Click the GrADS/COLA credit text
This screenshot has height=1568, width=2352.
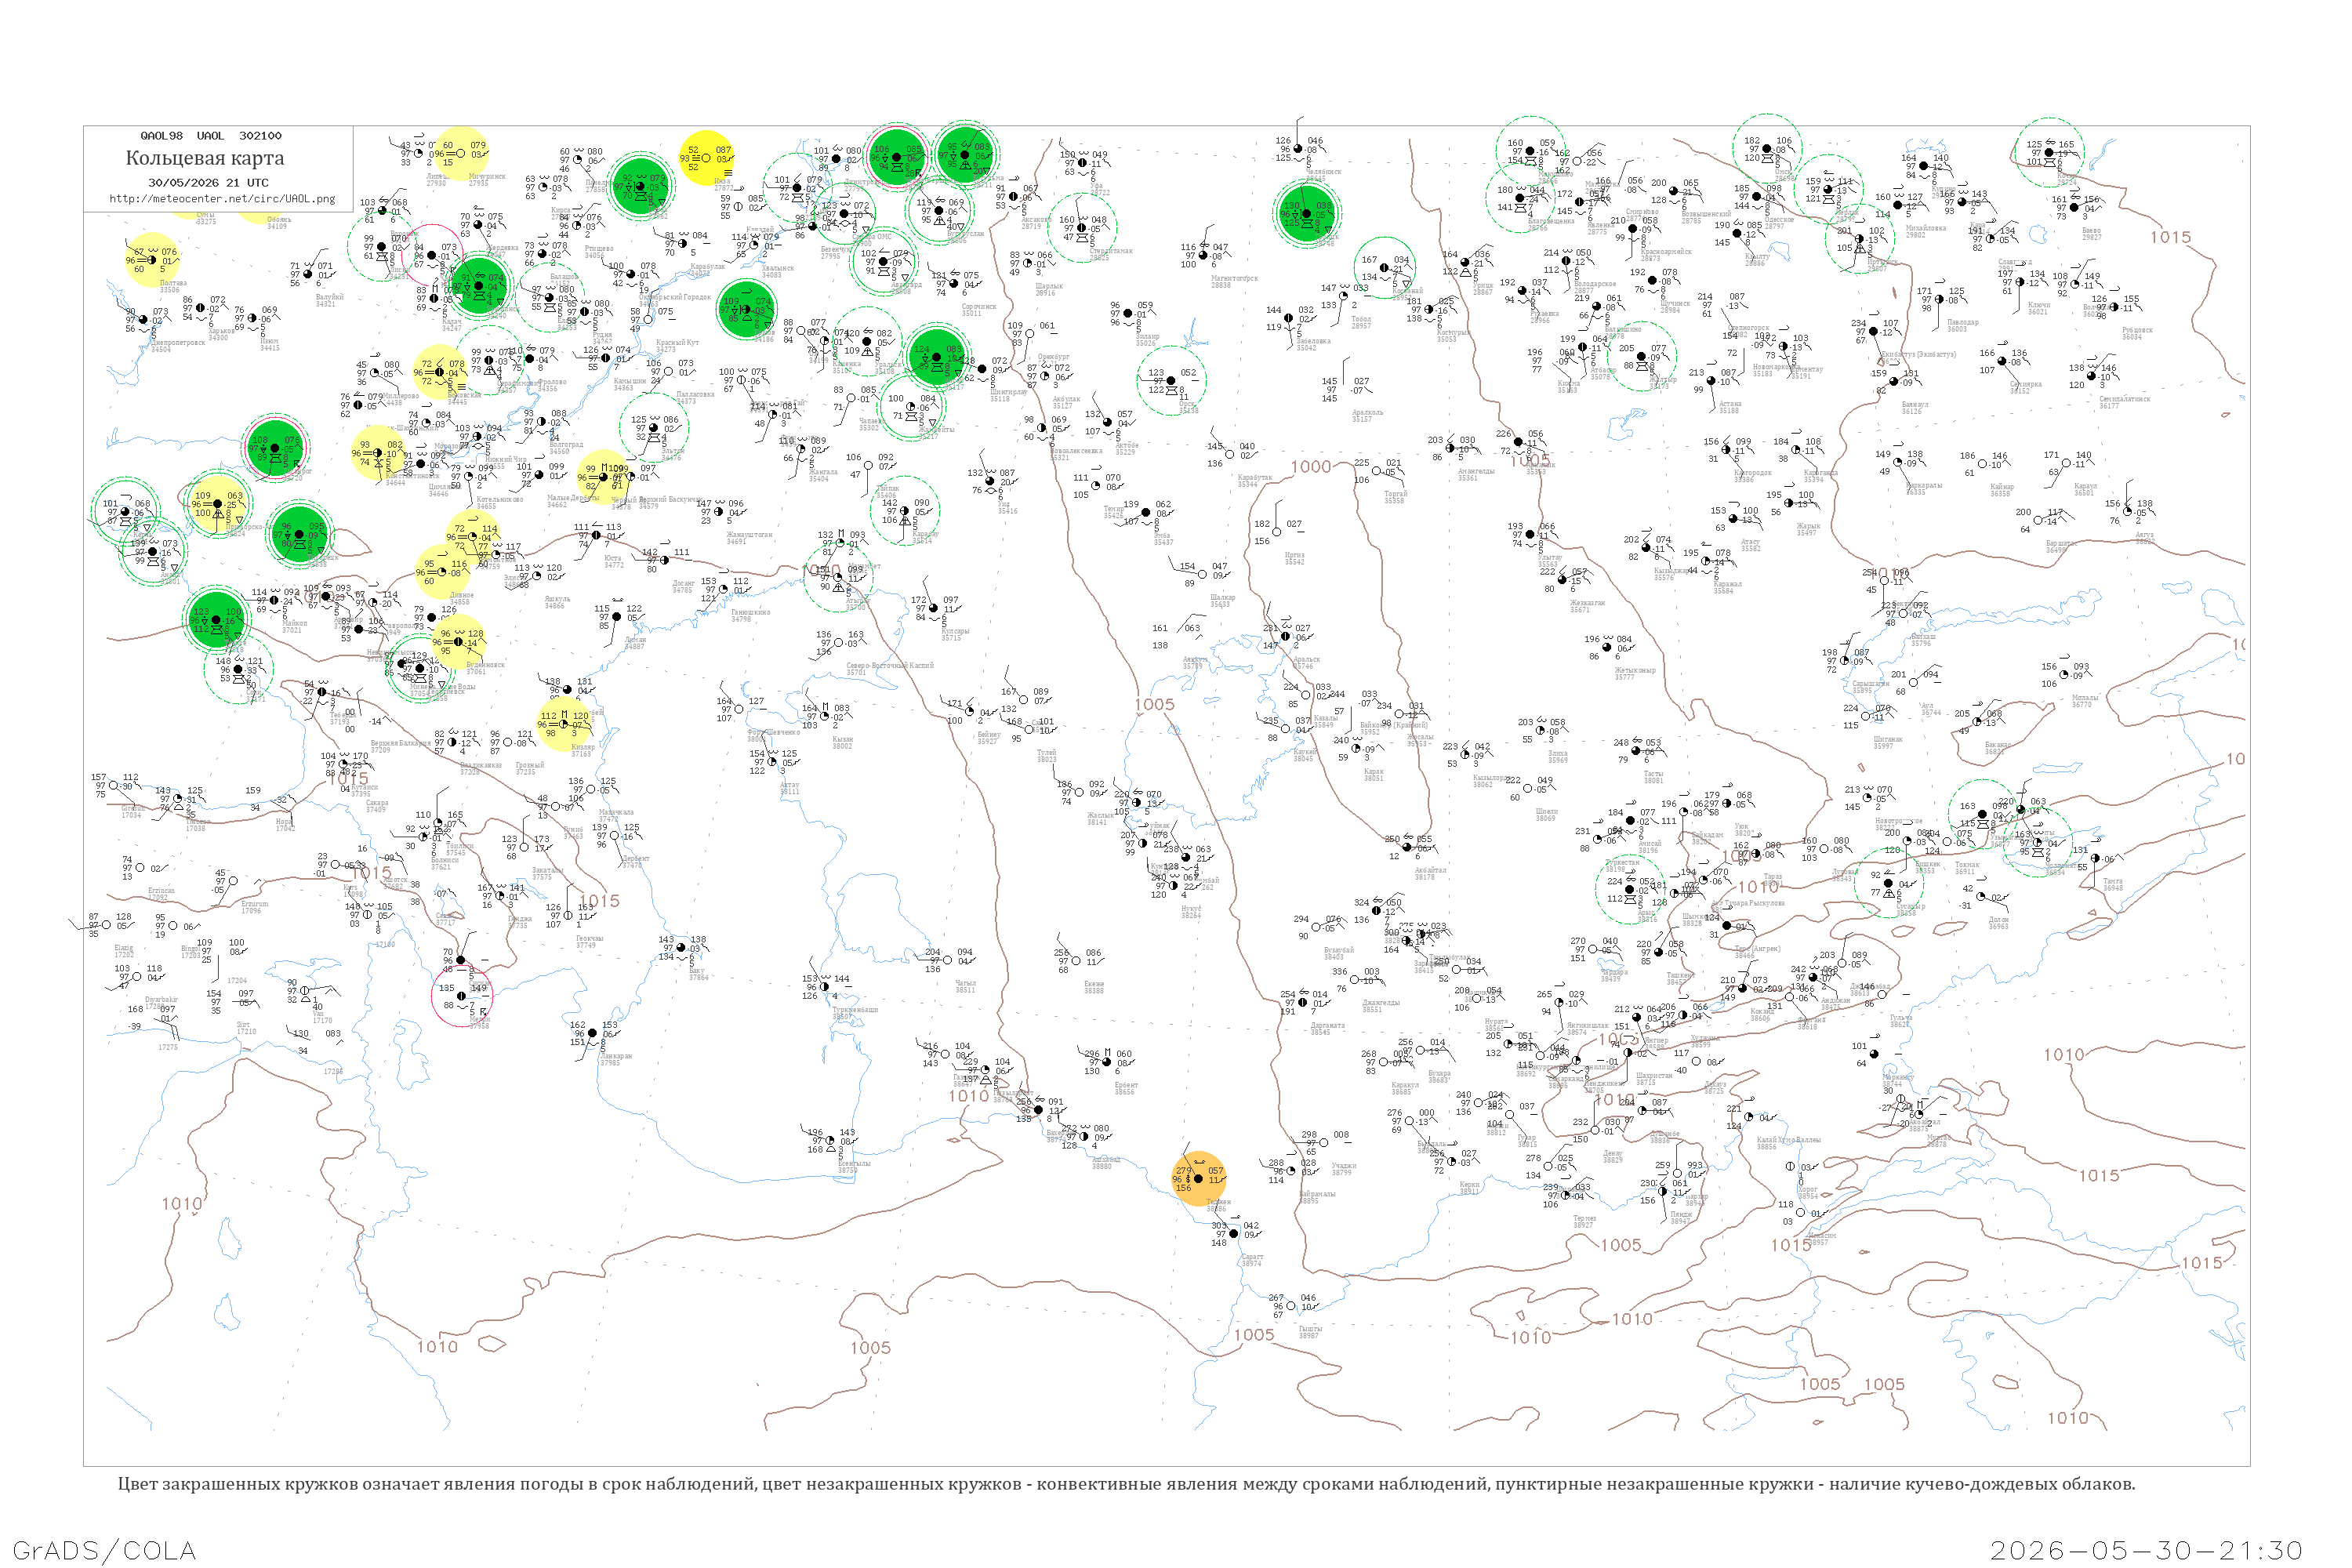(104, 1550)
